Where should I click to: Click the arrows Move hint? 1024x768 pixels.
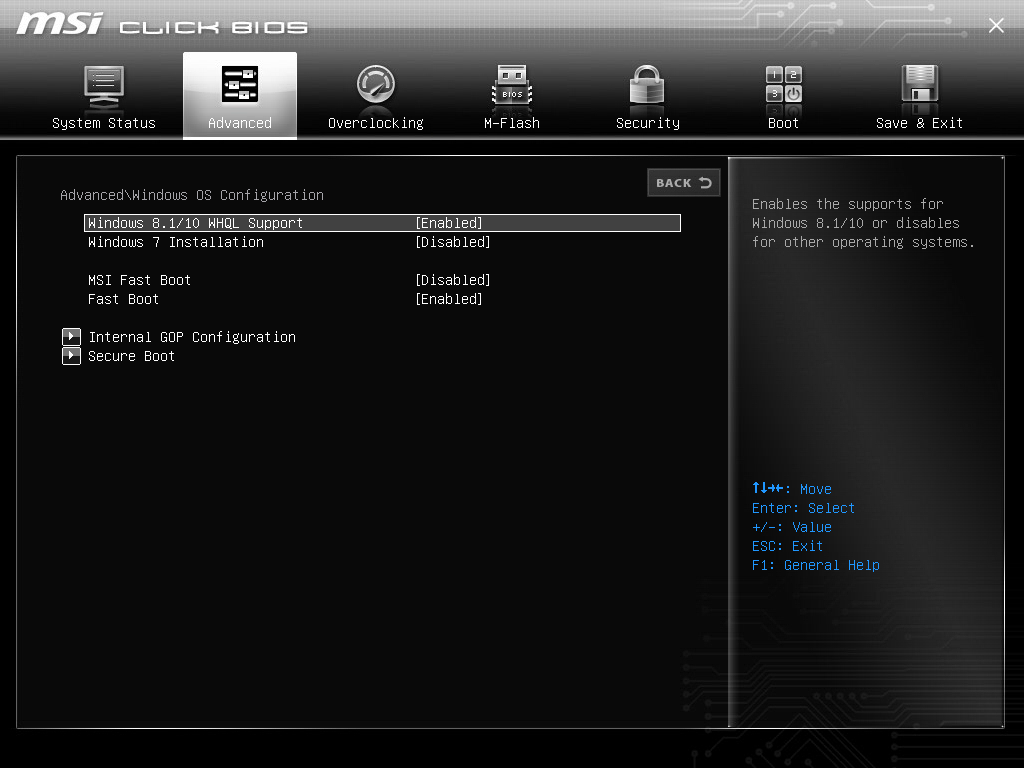pos(792,488)
